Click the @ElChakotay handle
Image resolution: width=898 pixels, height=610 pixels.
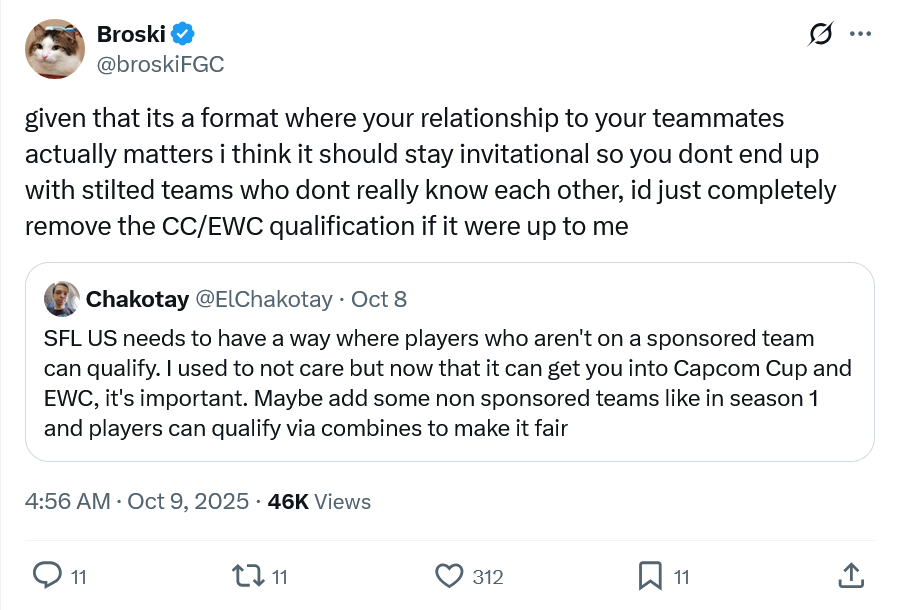point(264,299)
